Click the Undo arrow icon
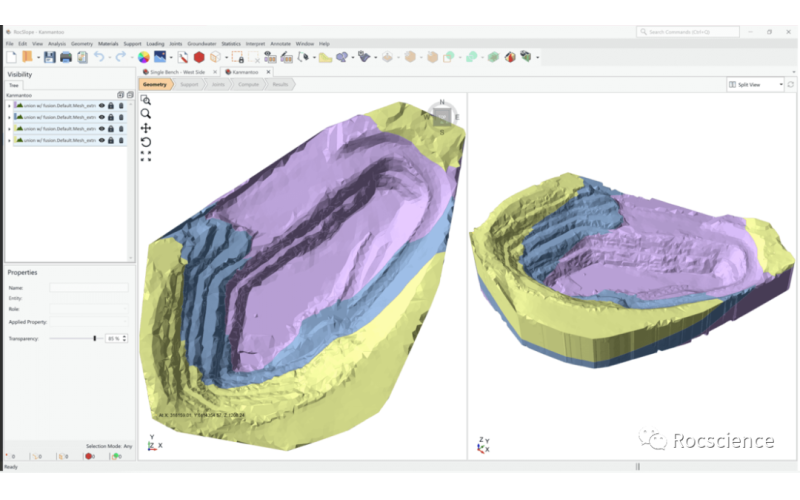 pos(99,57)
